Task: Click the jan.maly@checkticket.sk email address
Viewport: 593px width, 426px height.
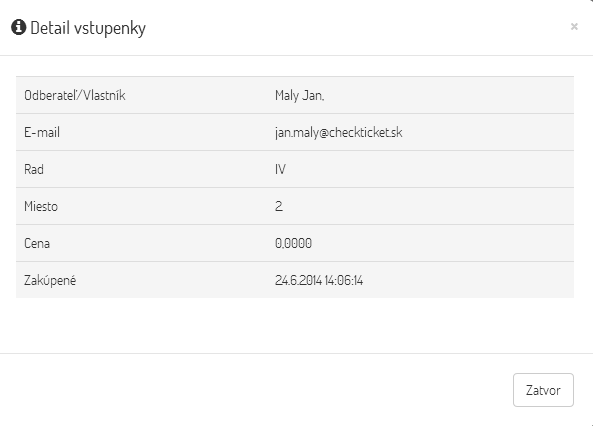Action: [338, 132]
